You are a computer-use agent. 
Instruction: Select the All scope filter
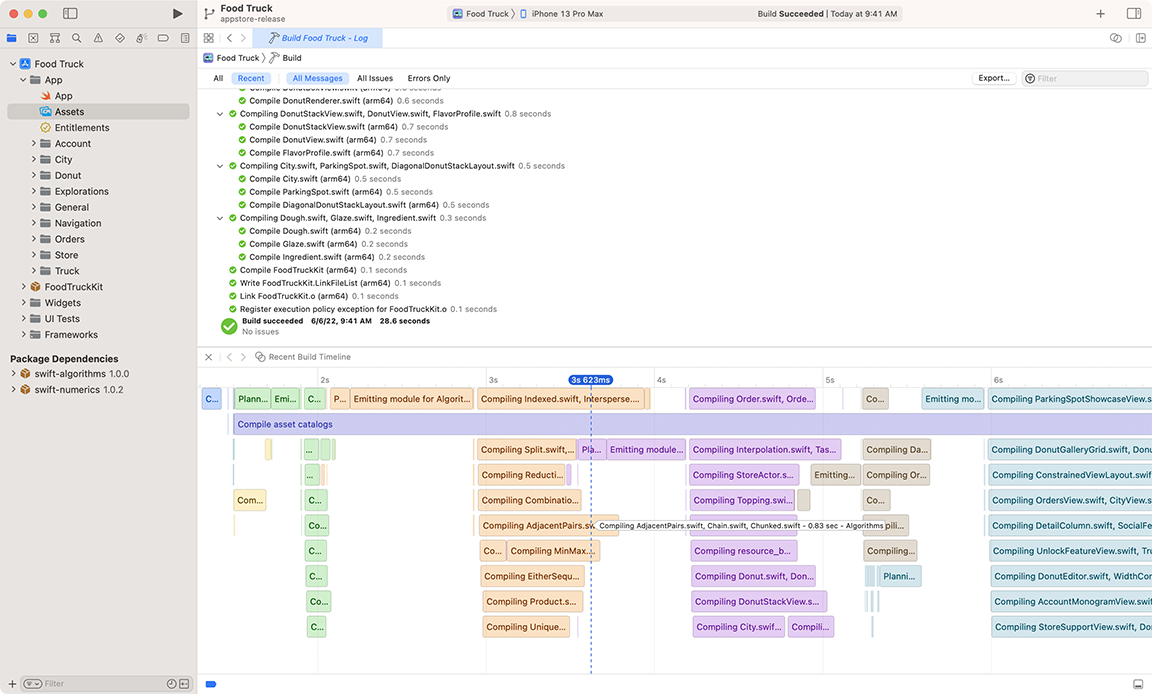218,79
